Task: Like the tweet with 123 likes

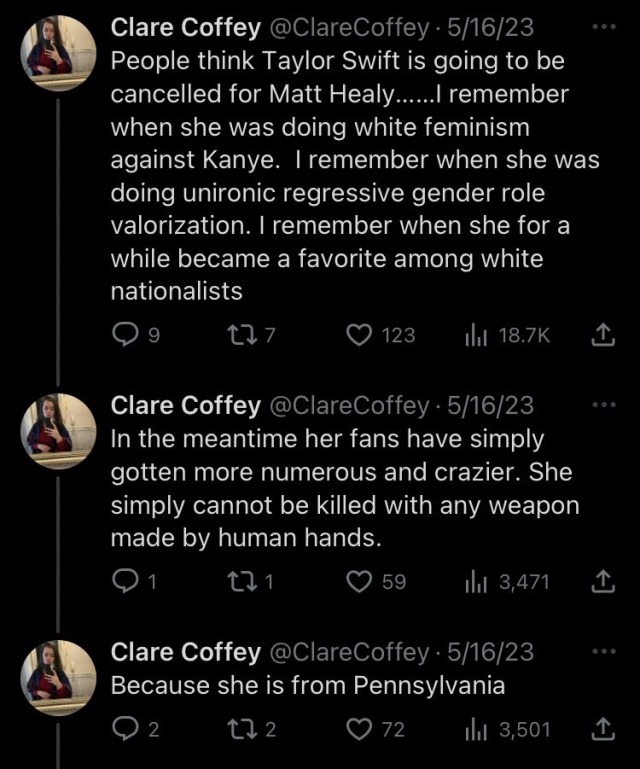Action: (359, 335)
